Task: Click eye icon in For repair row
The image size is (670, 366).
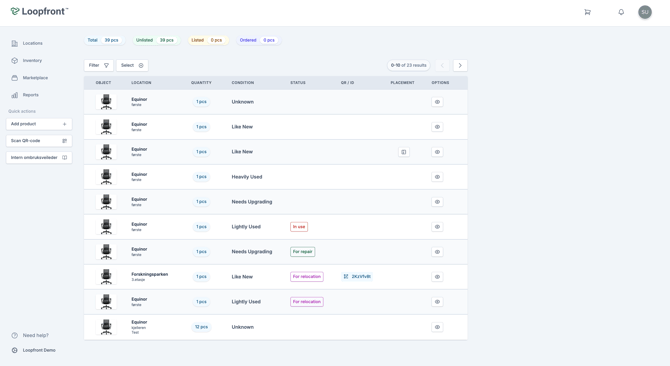Action: click(x=437, y=252)
